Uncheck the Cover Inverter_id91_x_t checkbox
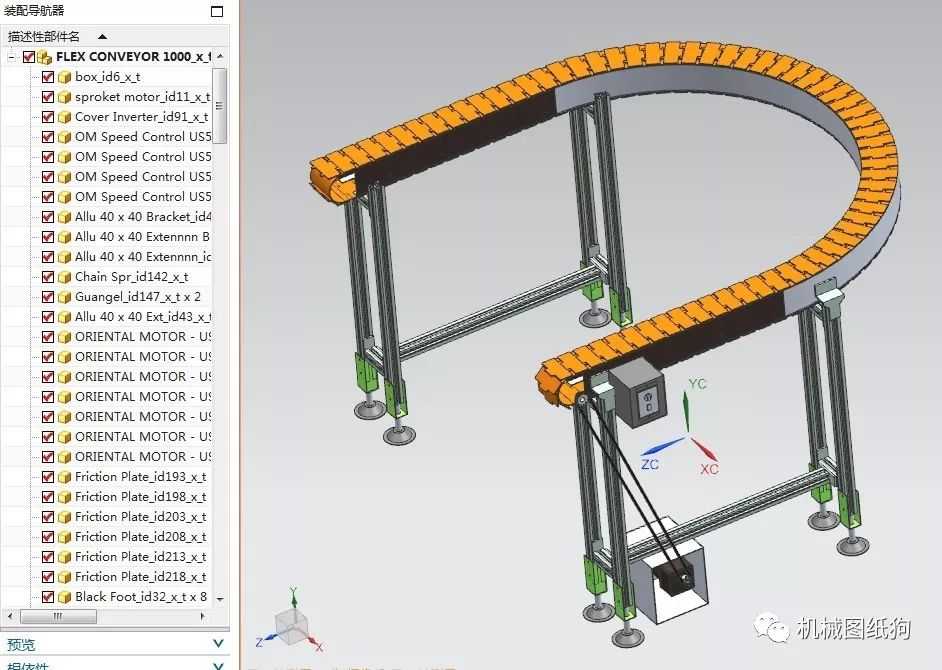Screen dimensions: 942x670 click(48, 117)
